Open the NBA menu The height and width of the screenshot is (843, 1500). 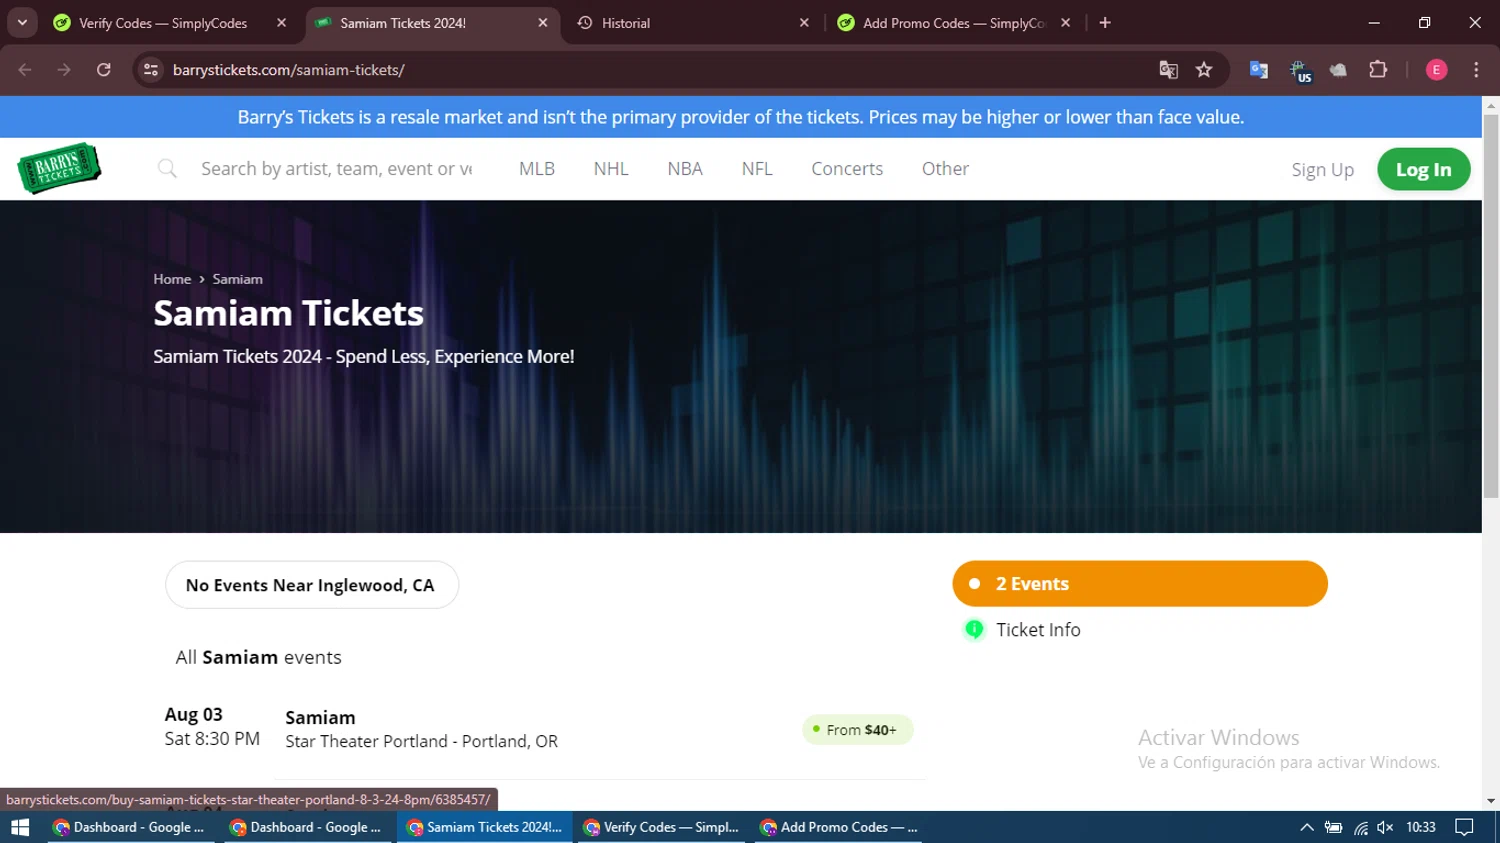[x=685, y=169]
